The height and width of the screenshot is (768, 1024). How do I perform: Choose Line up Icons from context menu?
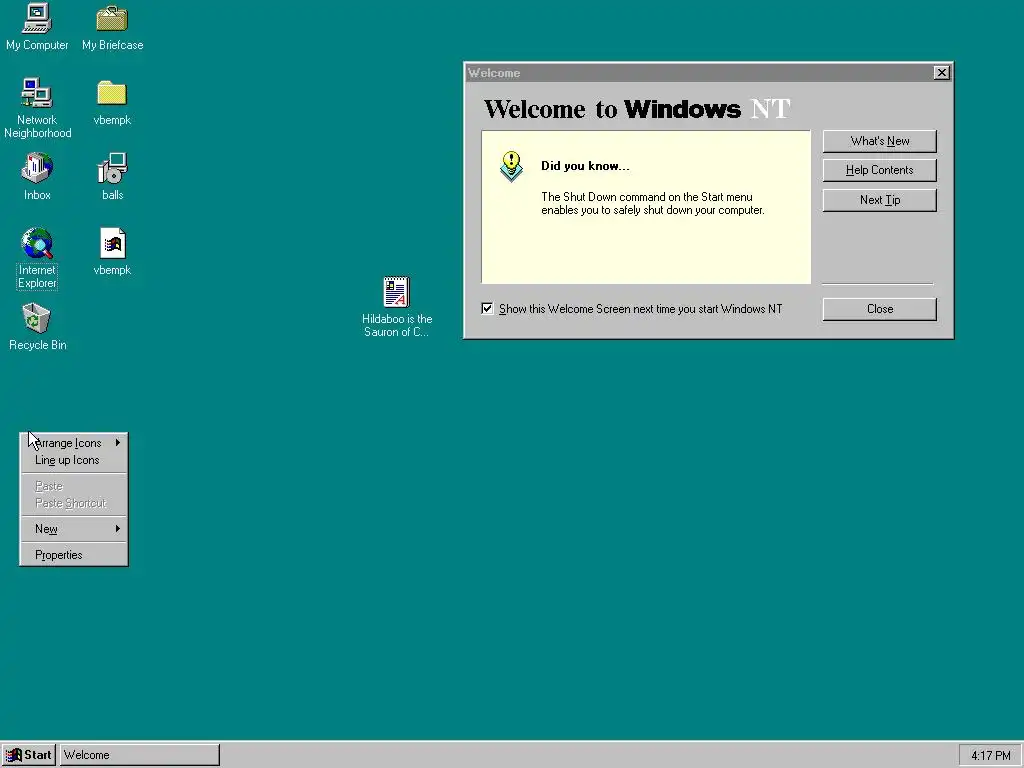[x=74, y=460]
